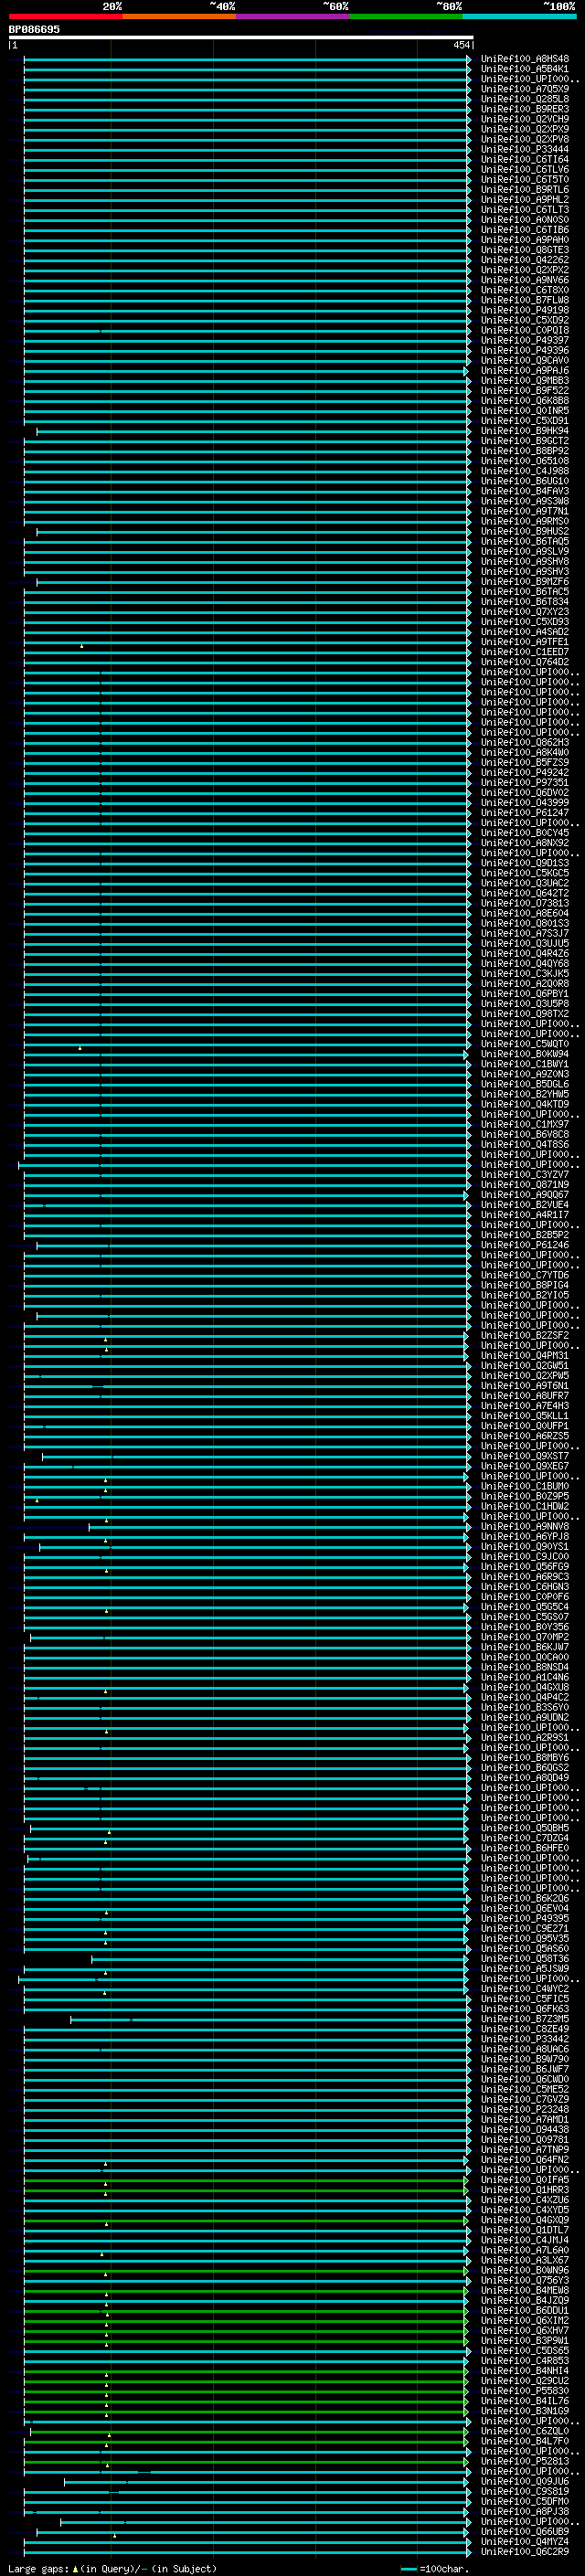Select the UniRef100_P49396 label

525,351
